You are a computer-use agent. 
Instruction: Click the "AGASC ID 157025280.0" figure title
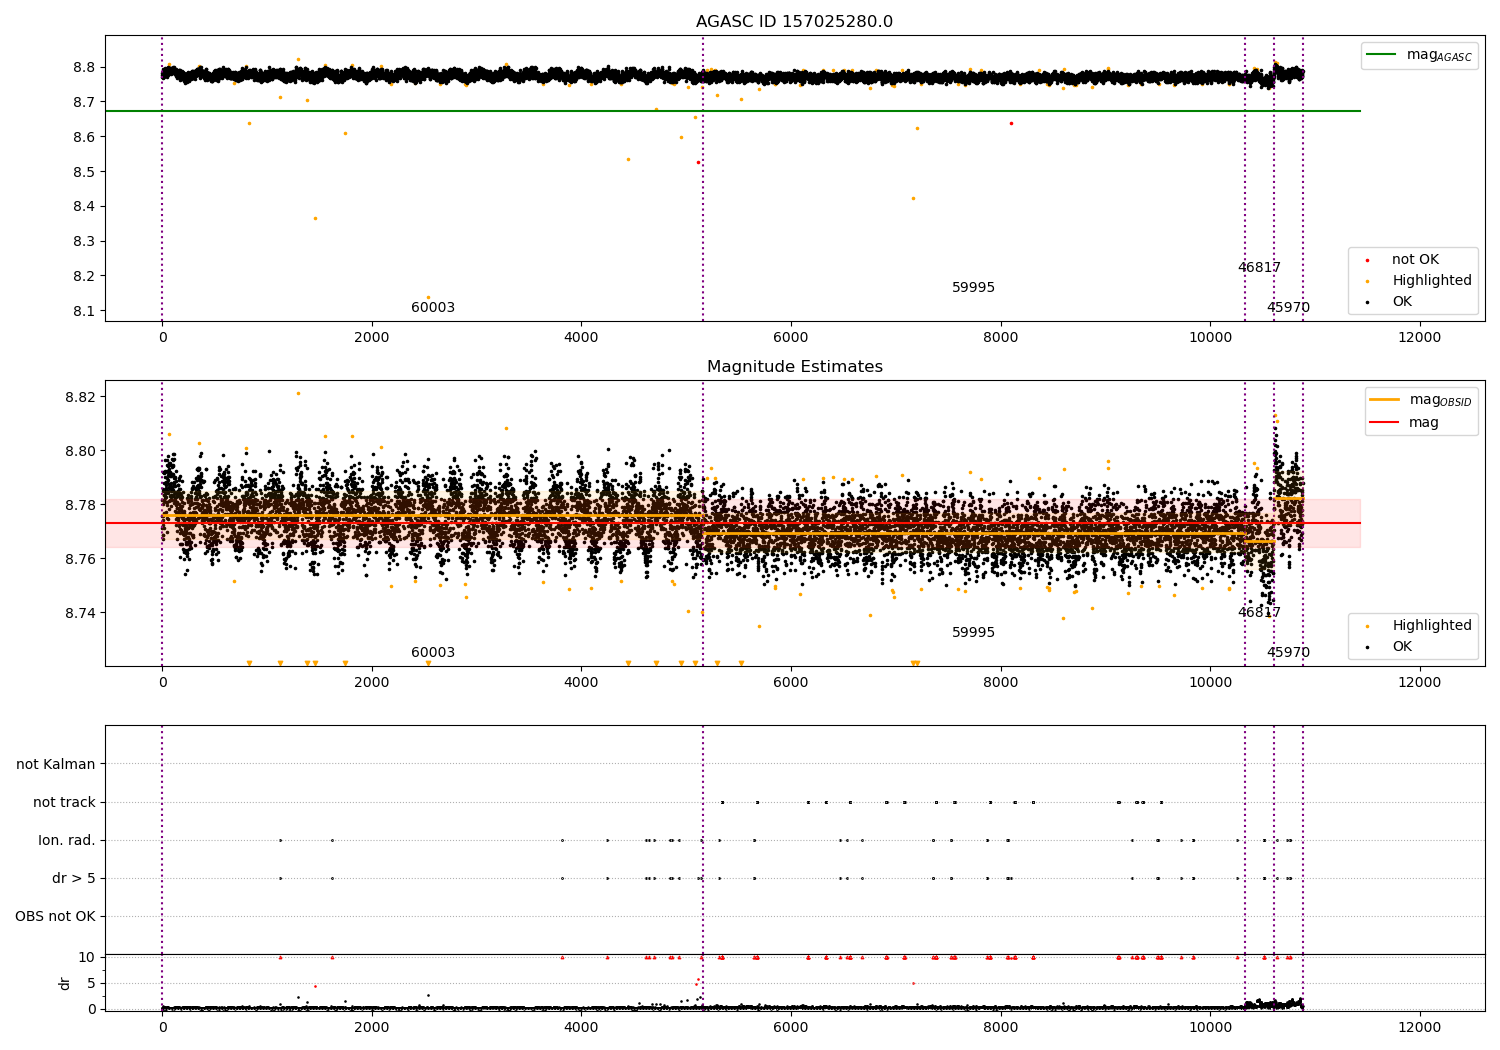pyautogui.click(x=794, y=21)
